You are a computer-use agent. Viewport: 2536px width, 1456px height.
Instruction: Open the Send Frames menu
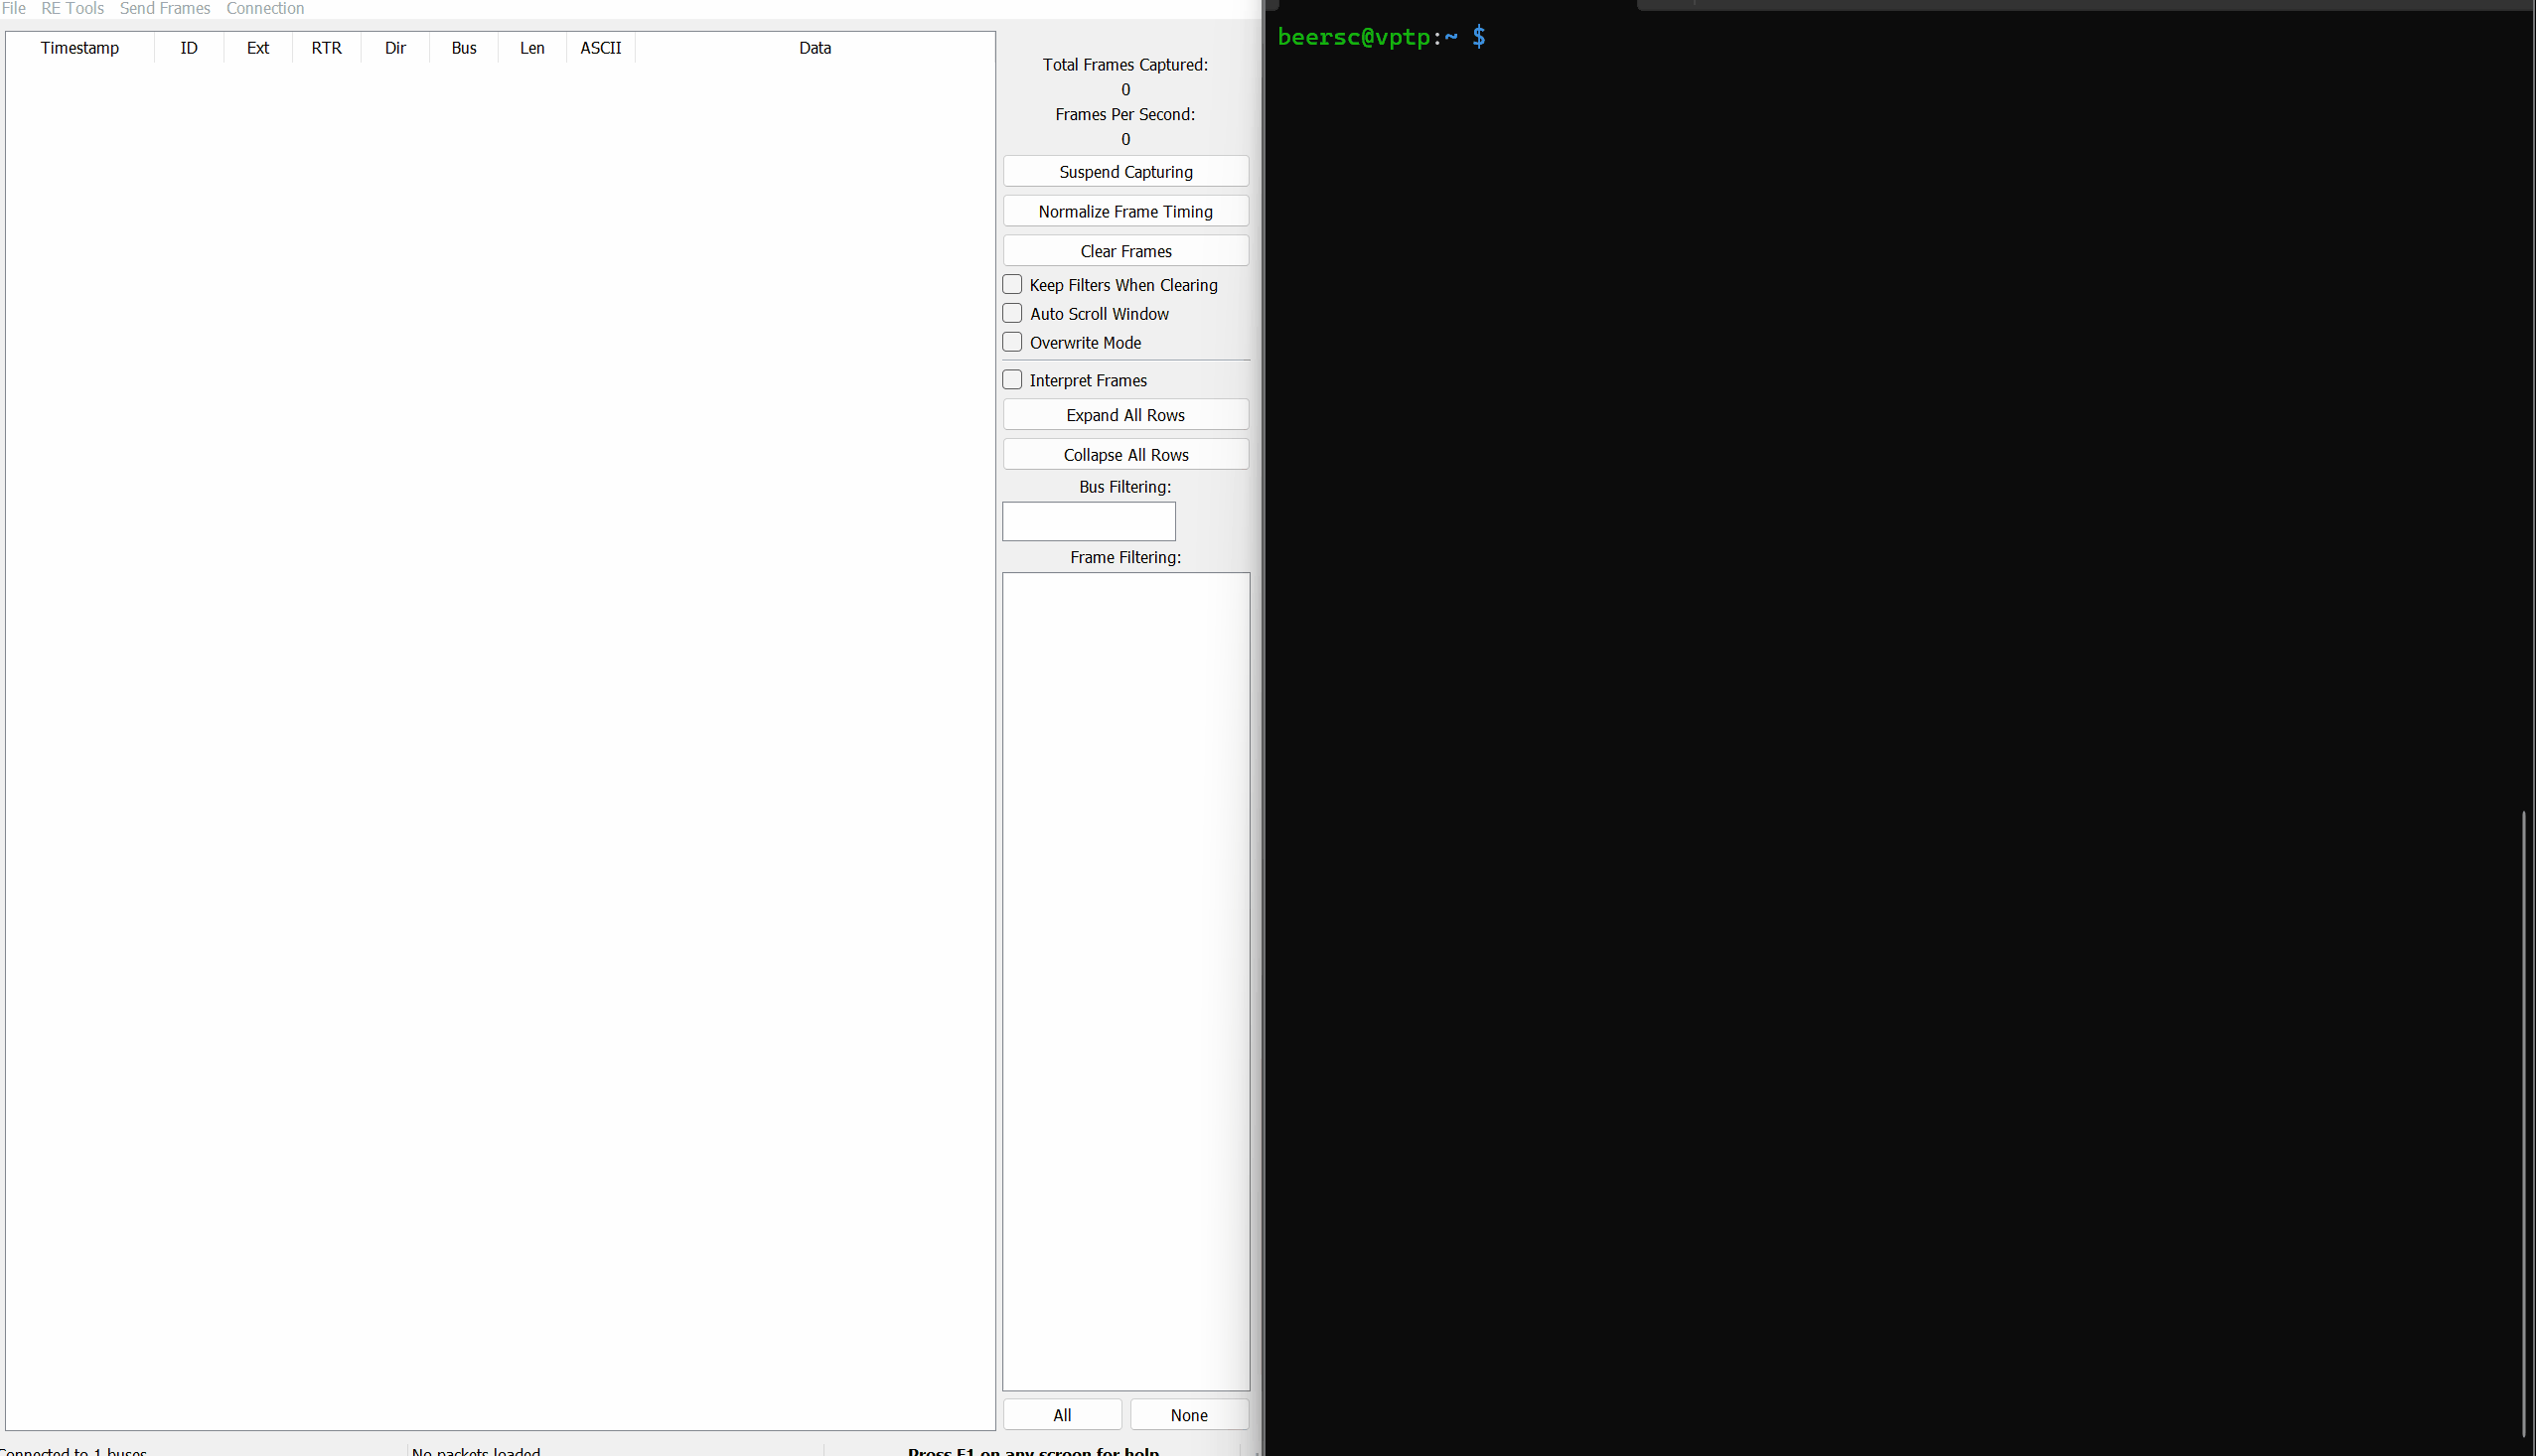click(165, 9)
